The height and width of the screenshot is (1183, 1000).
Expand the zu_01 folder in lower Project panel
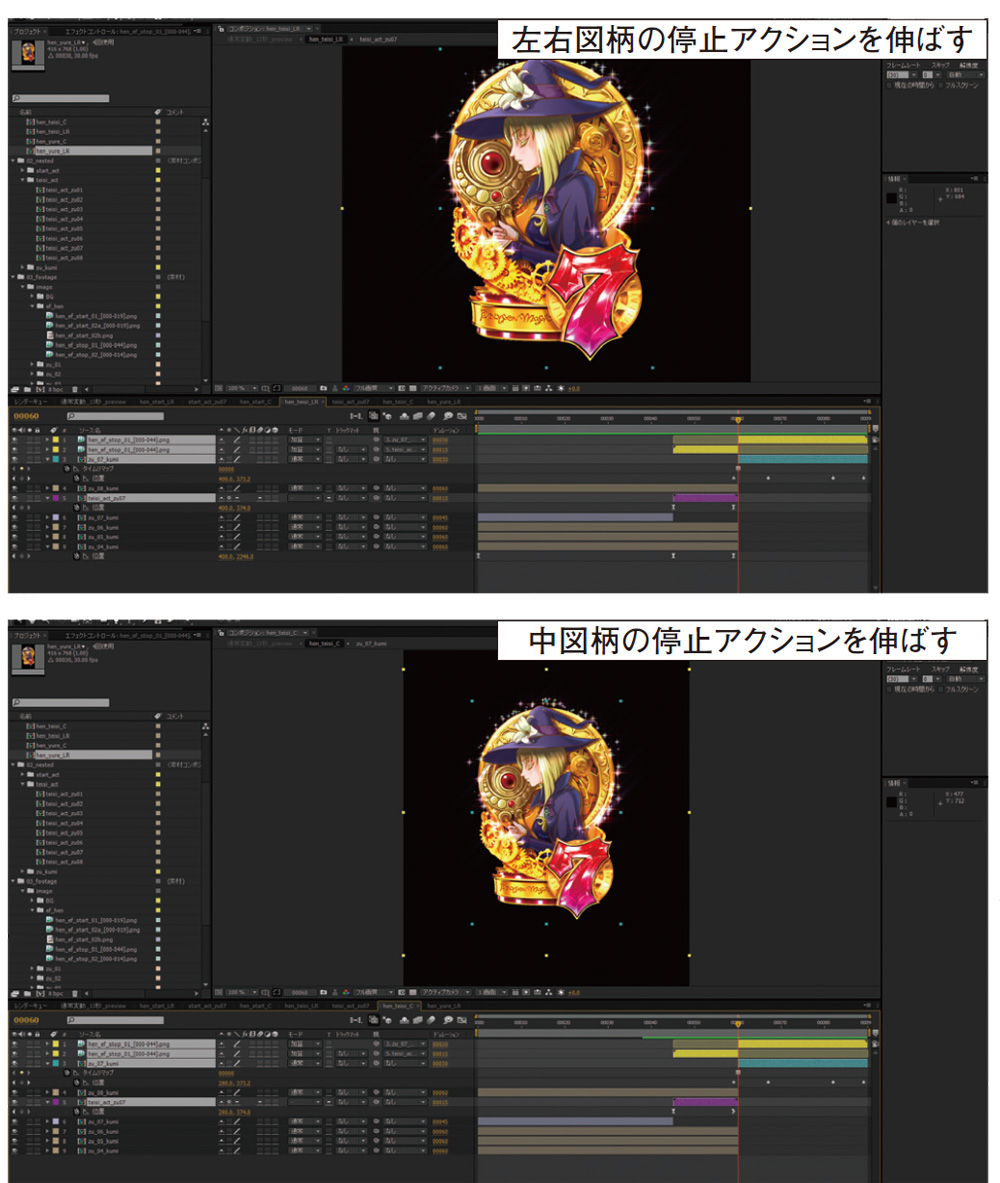point(32,968)
